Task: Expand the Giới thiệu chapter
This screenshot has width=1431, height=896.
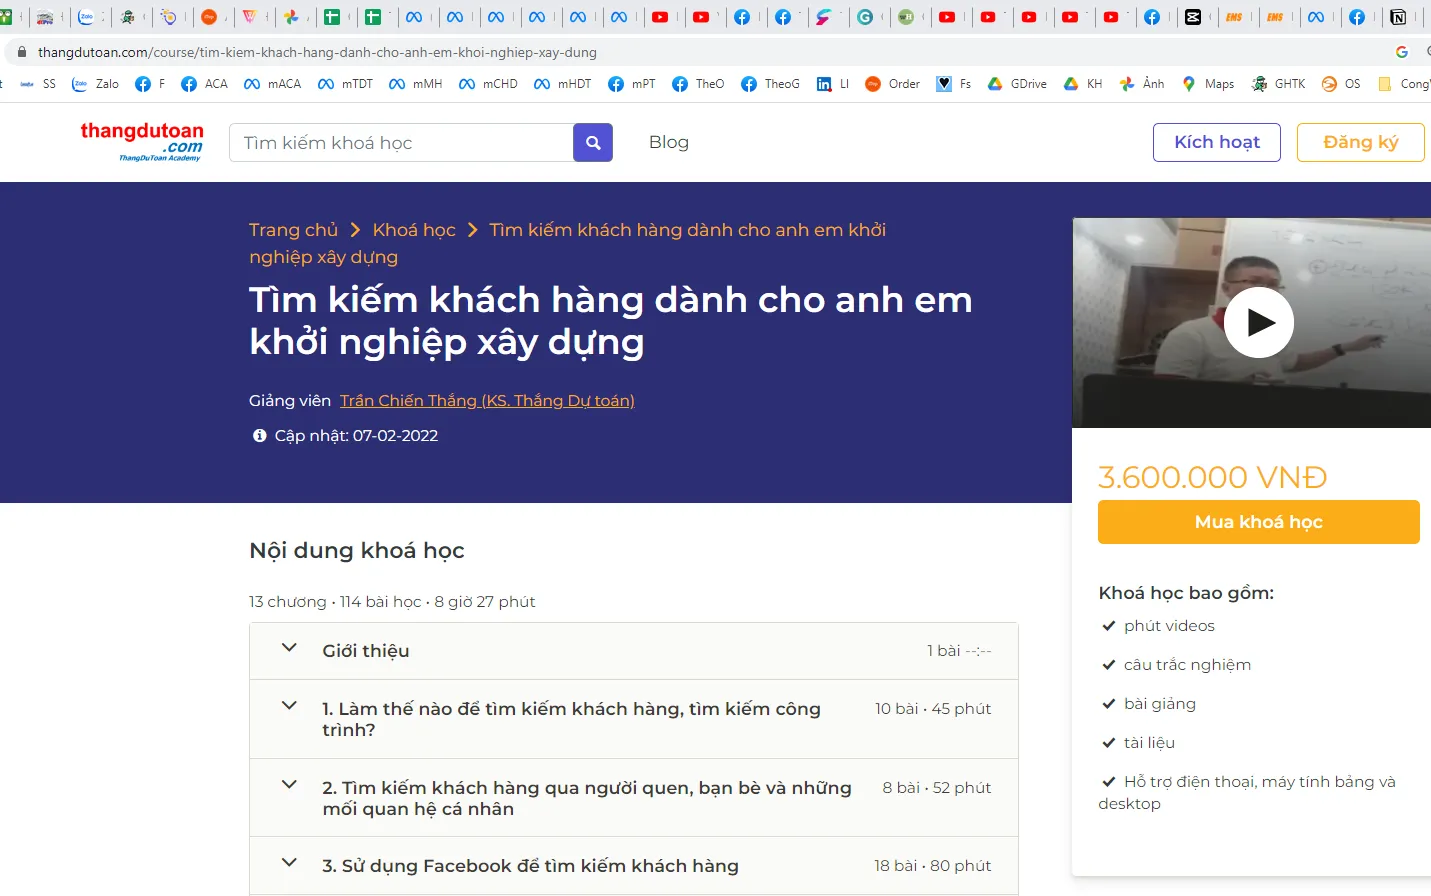Action: [289, 648]
